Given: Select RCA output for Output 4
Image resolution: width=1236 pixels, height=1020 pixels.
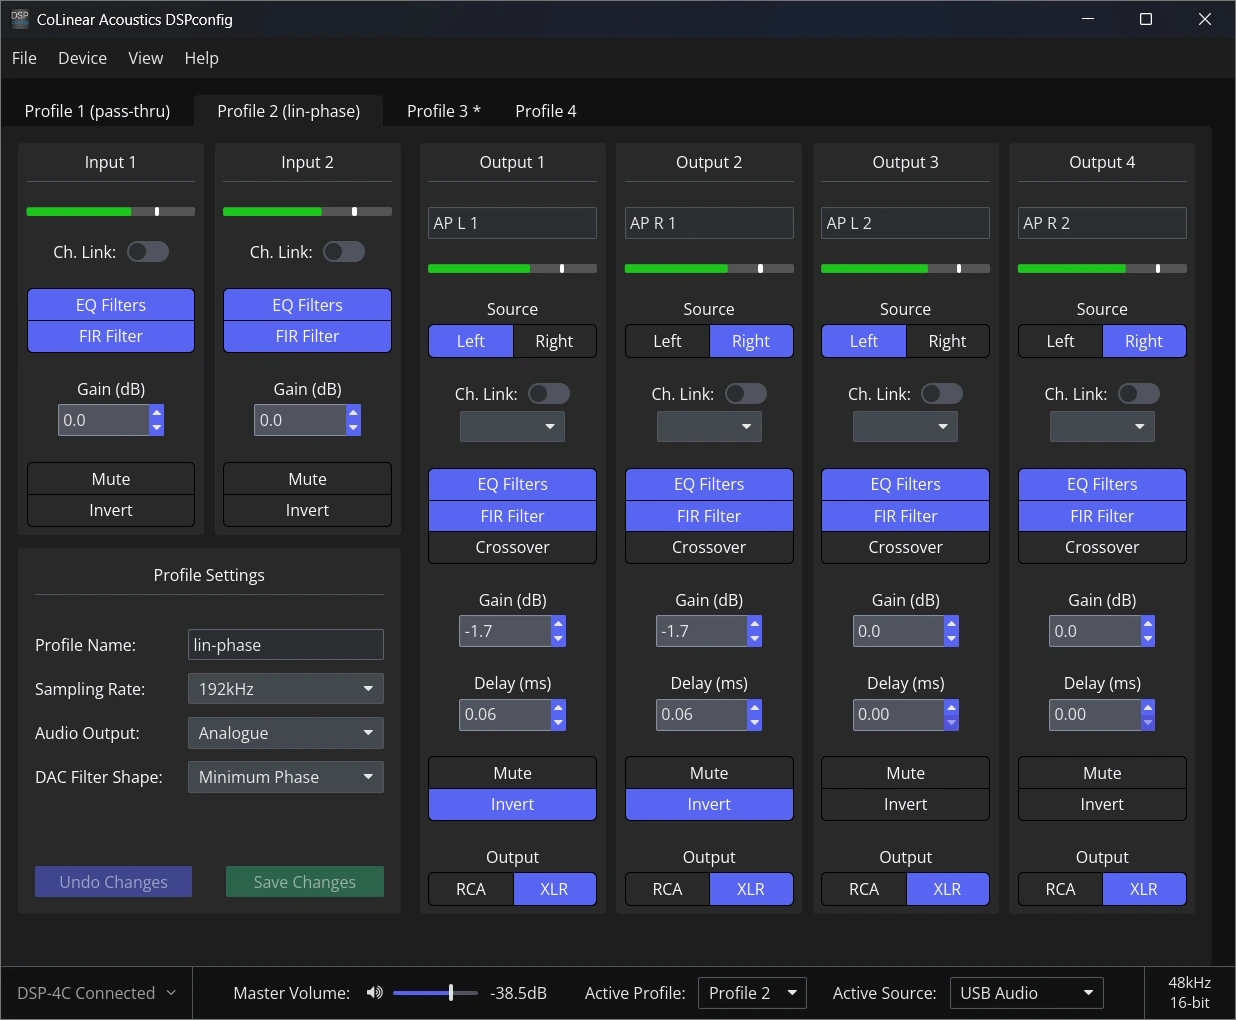Looking at the screenshot, I should 1060,889.
